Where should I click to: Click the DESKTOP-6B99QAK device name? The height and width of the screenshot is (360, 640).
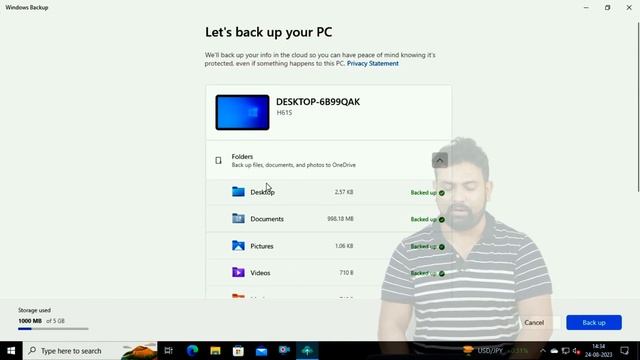(318, 102)
